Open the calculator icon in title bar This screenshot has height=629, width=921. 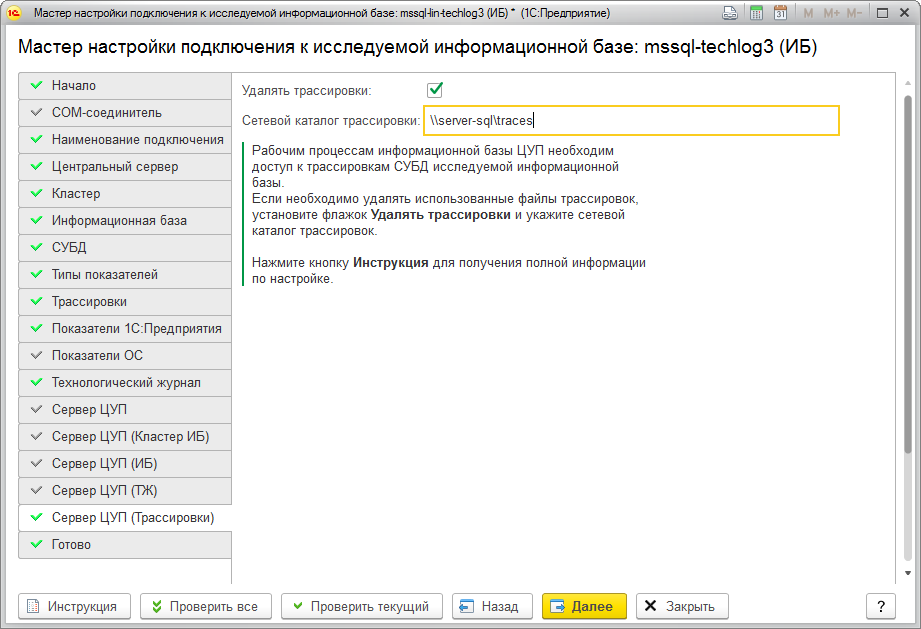757,13
